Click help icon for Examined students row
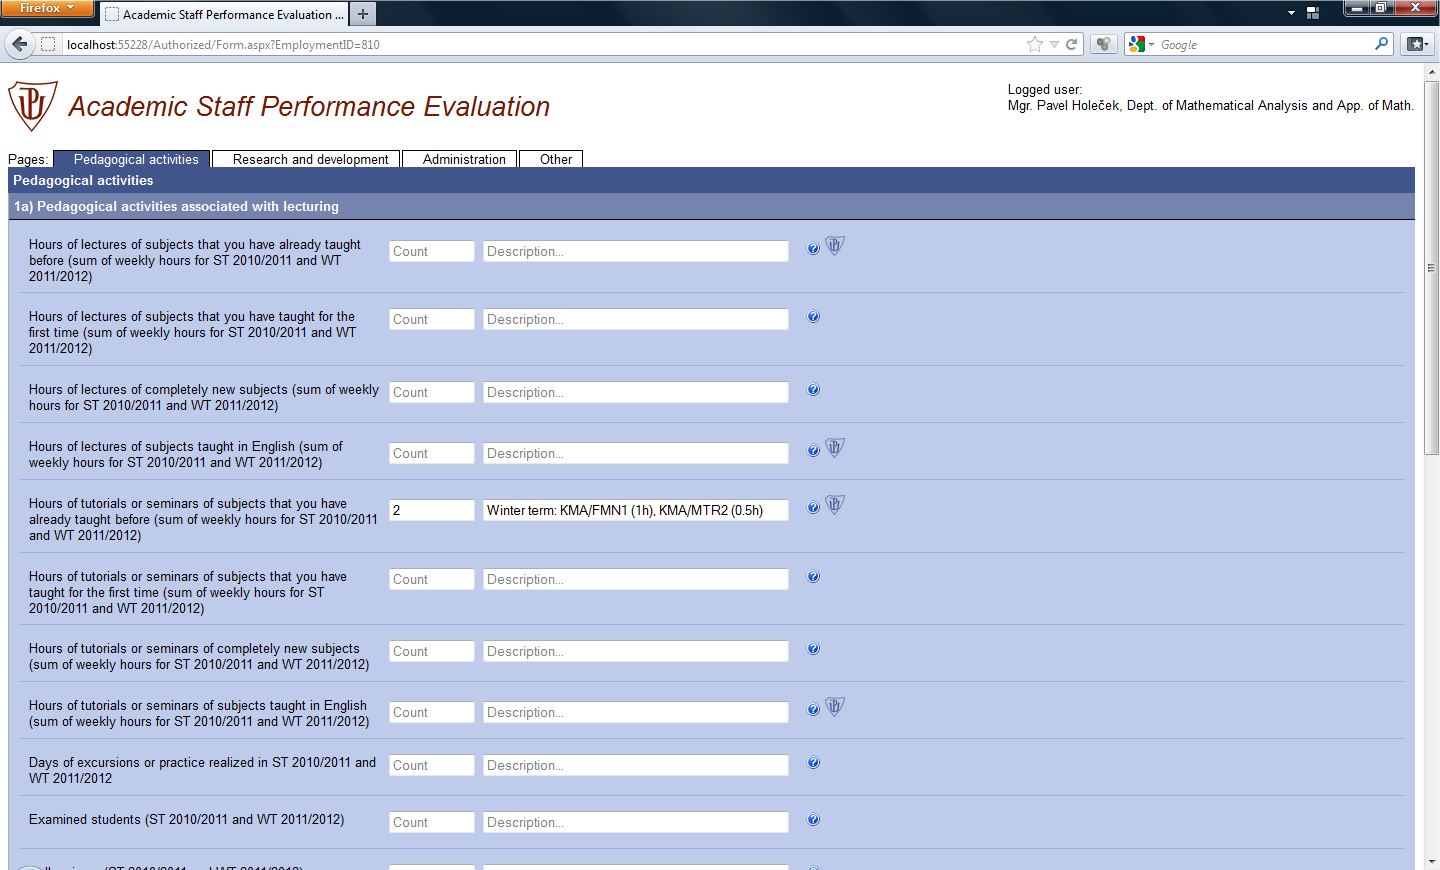1440x870 pixels. [x=813, y=820]
